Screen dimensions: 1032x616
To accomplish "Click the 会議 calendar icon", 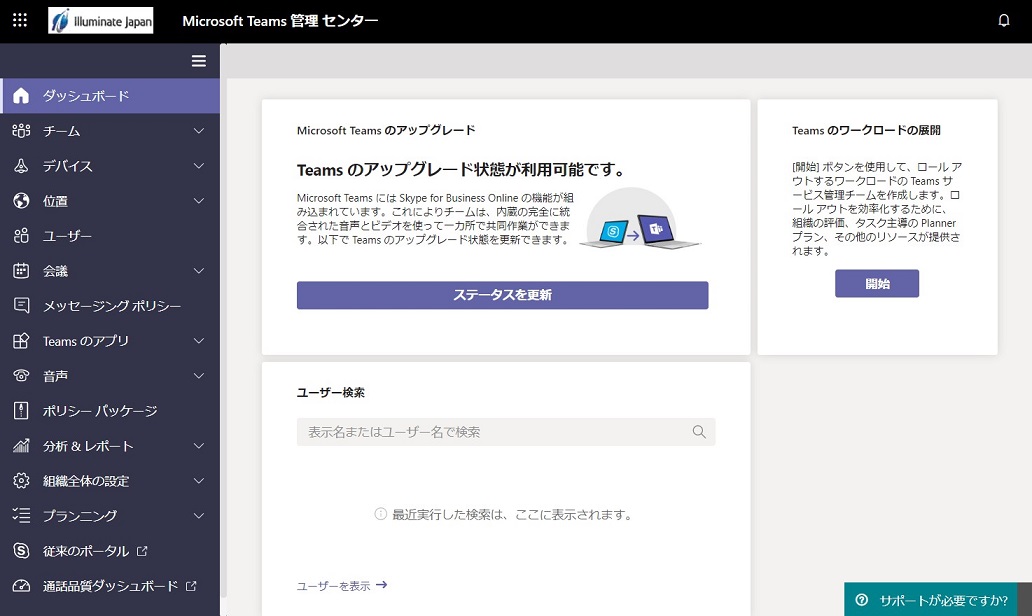I will pos(21,270).
